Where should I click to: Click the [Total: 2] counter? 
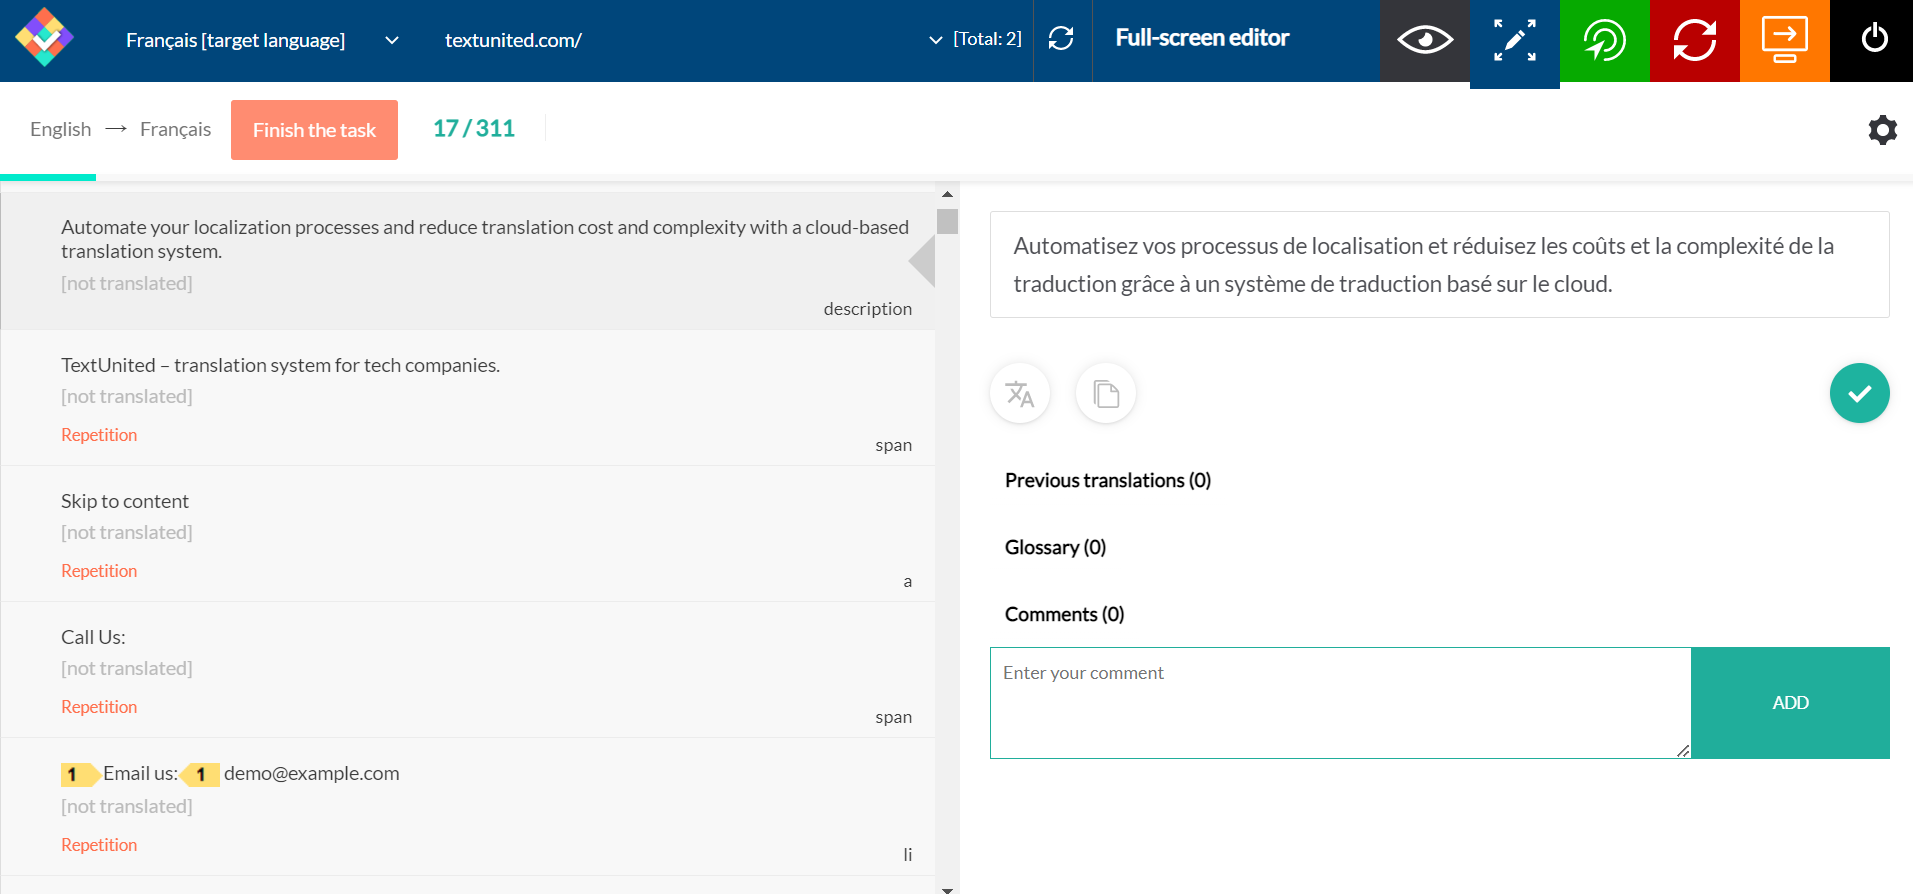987,39
